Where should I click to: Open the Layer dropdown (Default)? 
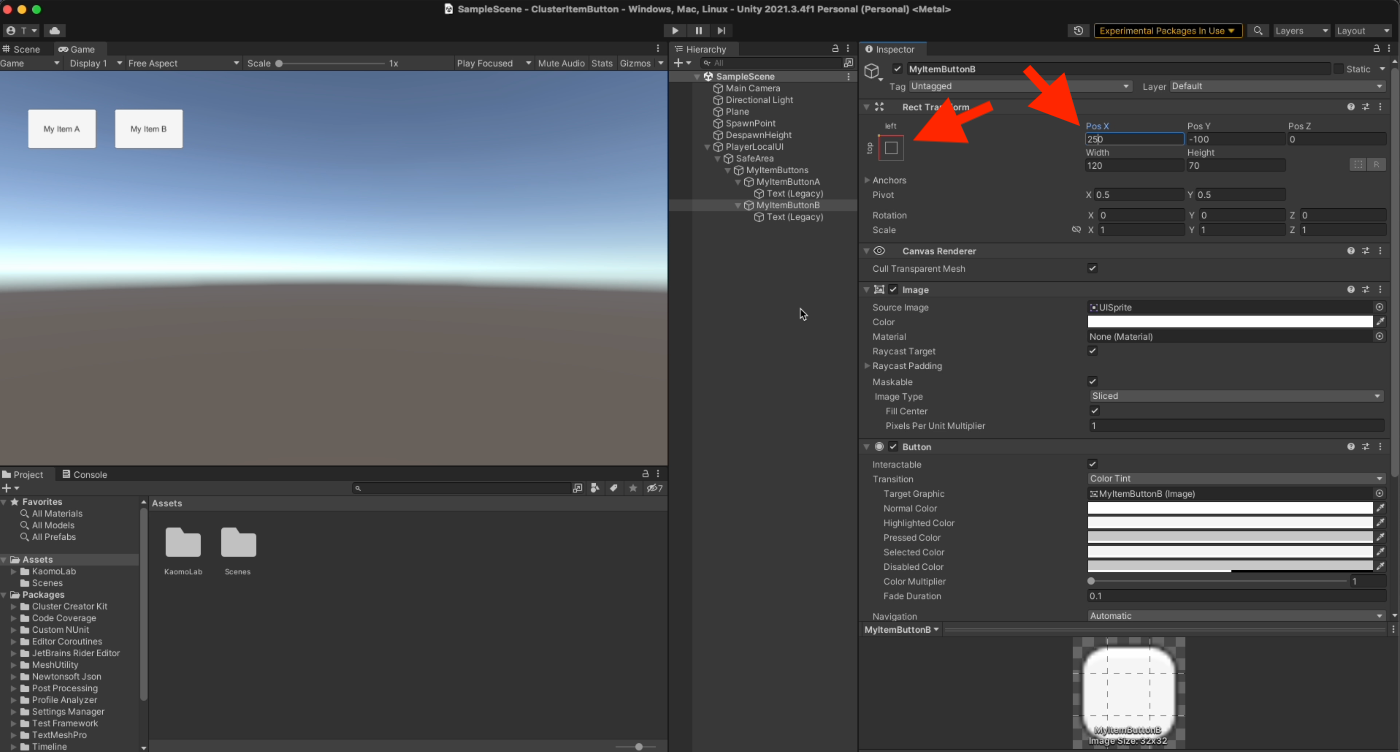click(1277, 86)
